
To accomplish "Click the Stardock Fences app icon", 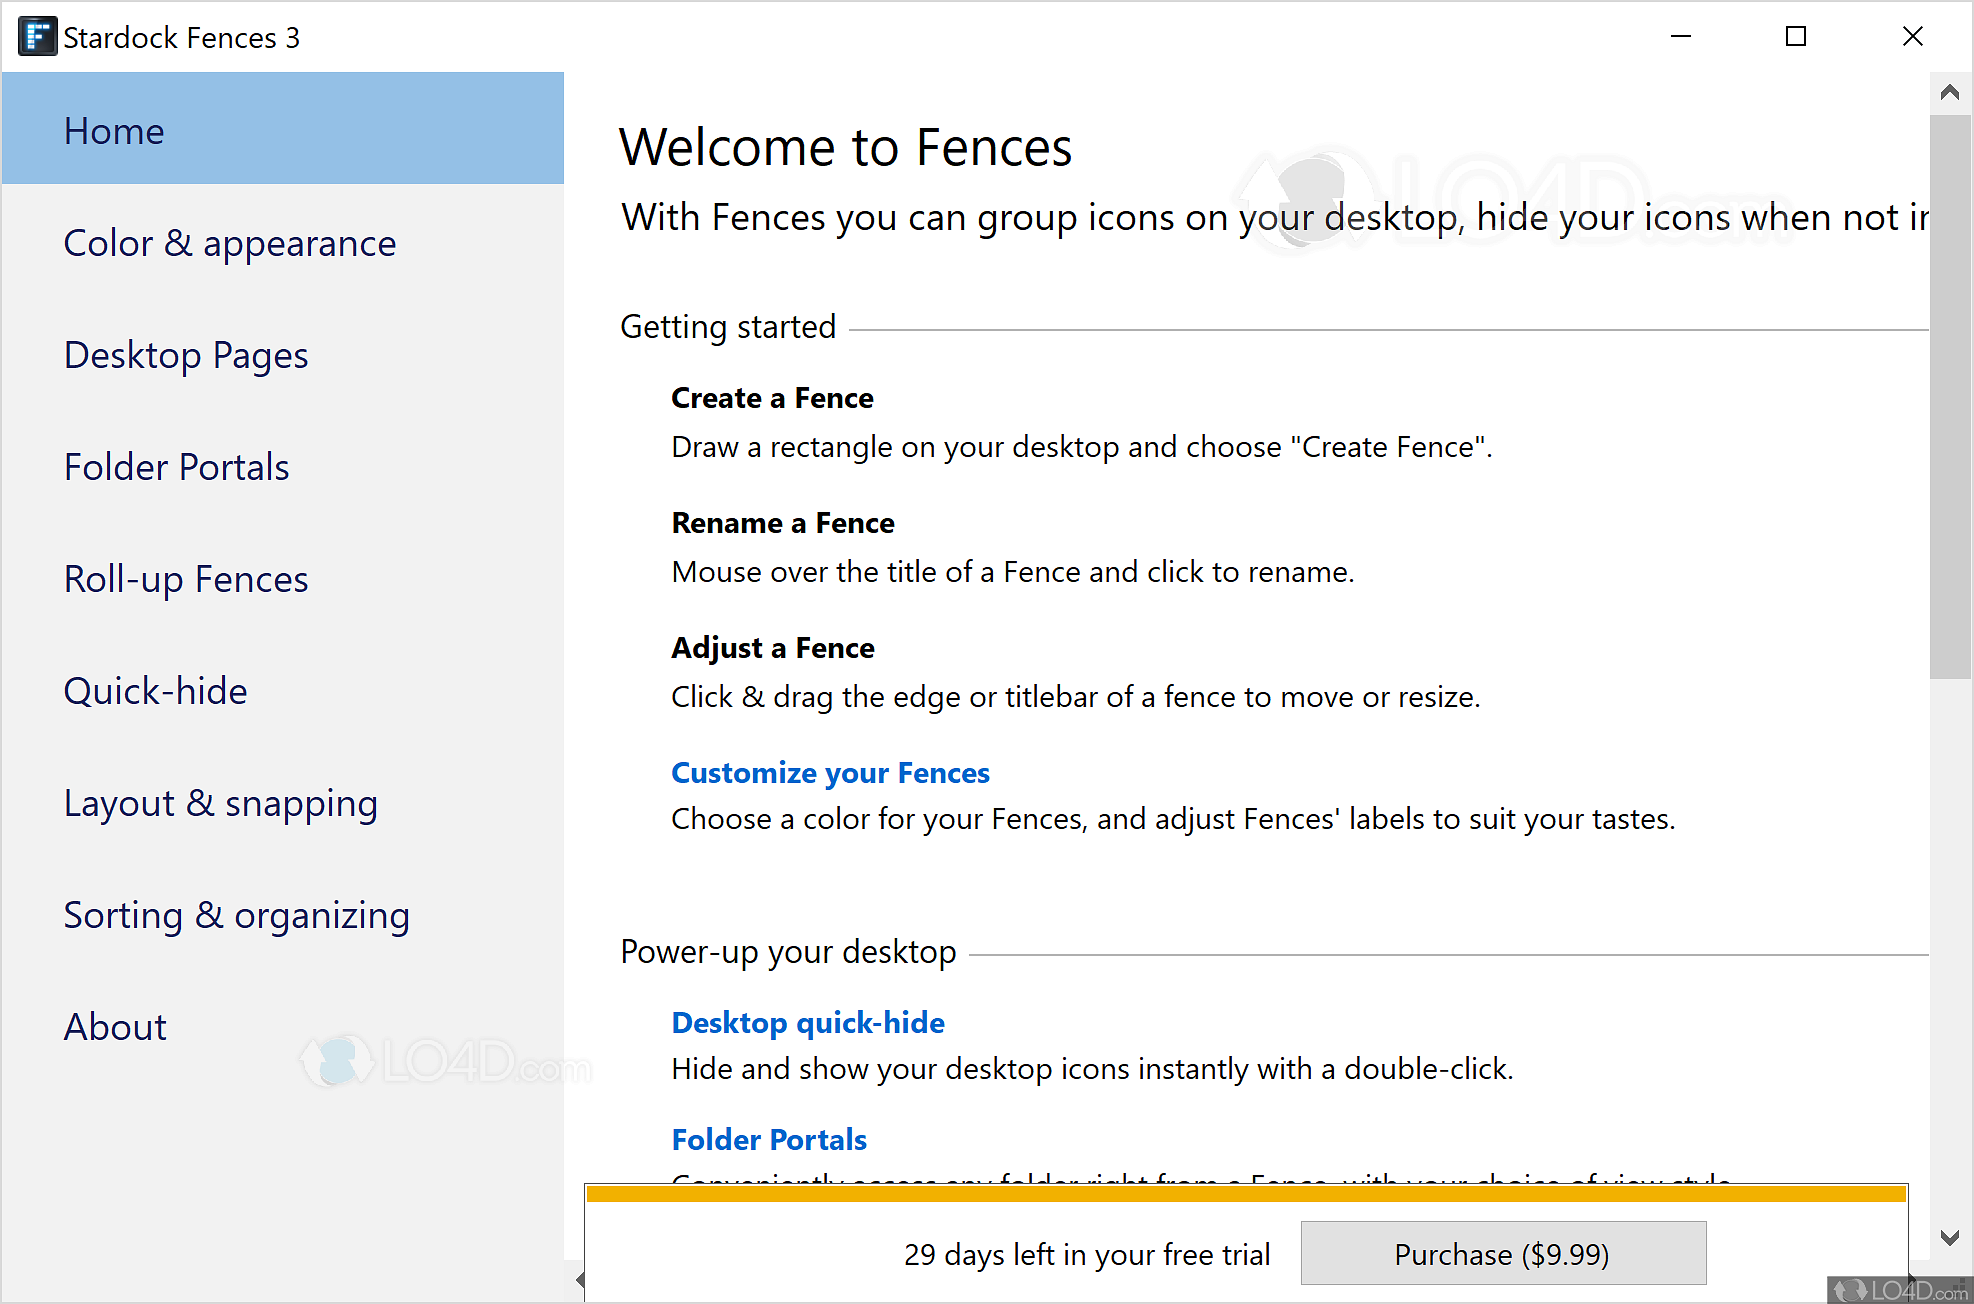I will point(37,37).
